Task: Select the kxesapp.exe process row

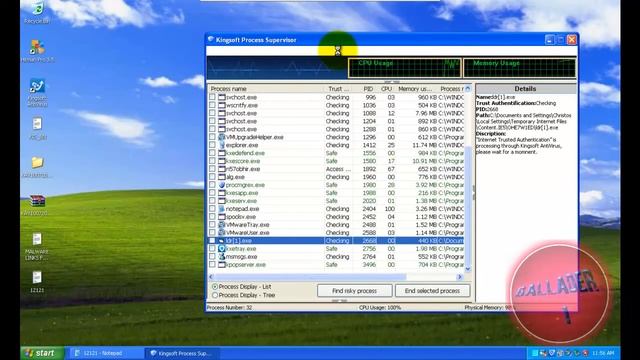Action: [336, 193]
